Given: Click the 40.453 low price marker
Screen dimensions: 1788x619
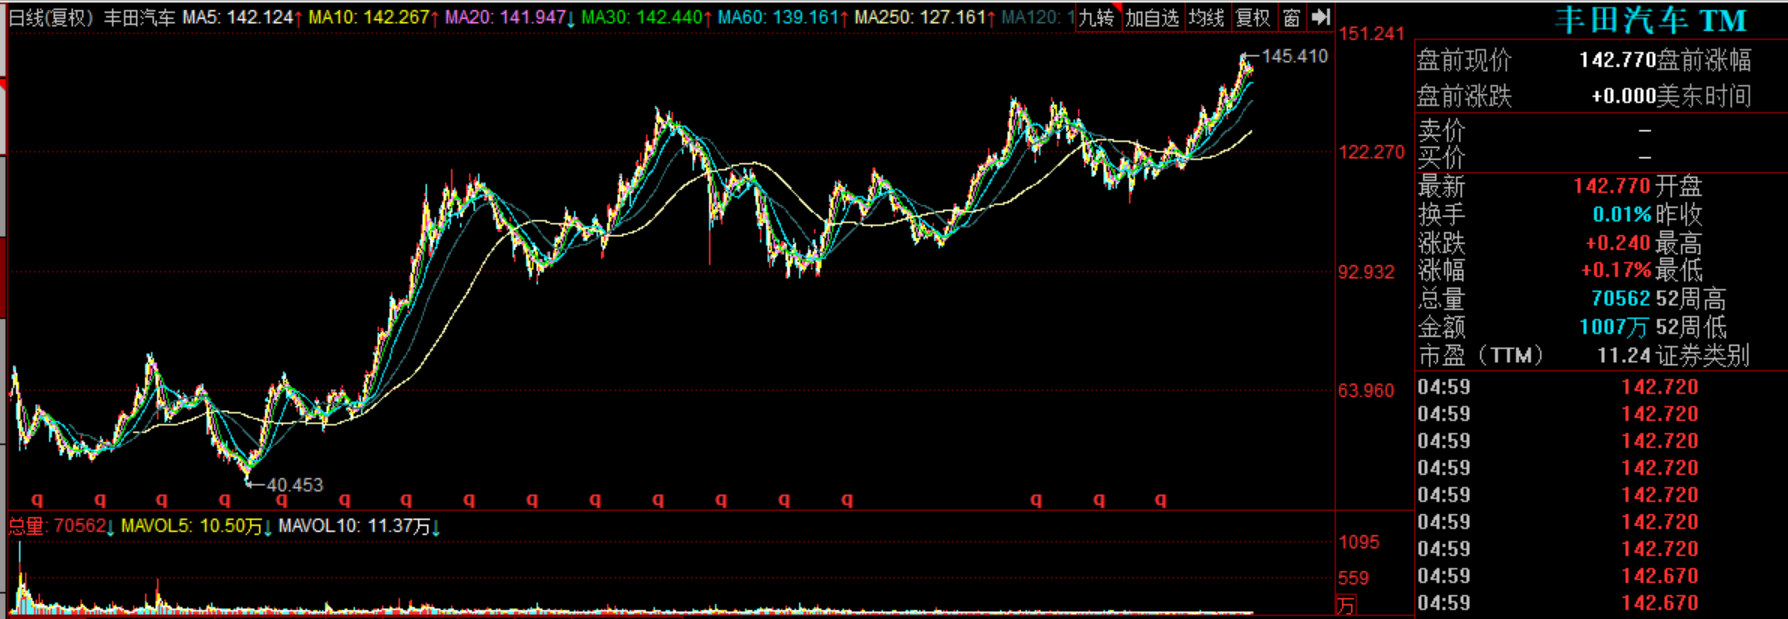Looking at the screenshot, I should (294, 485).
